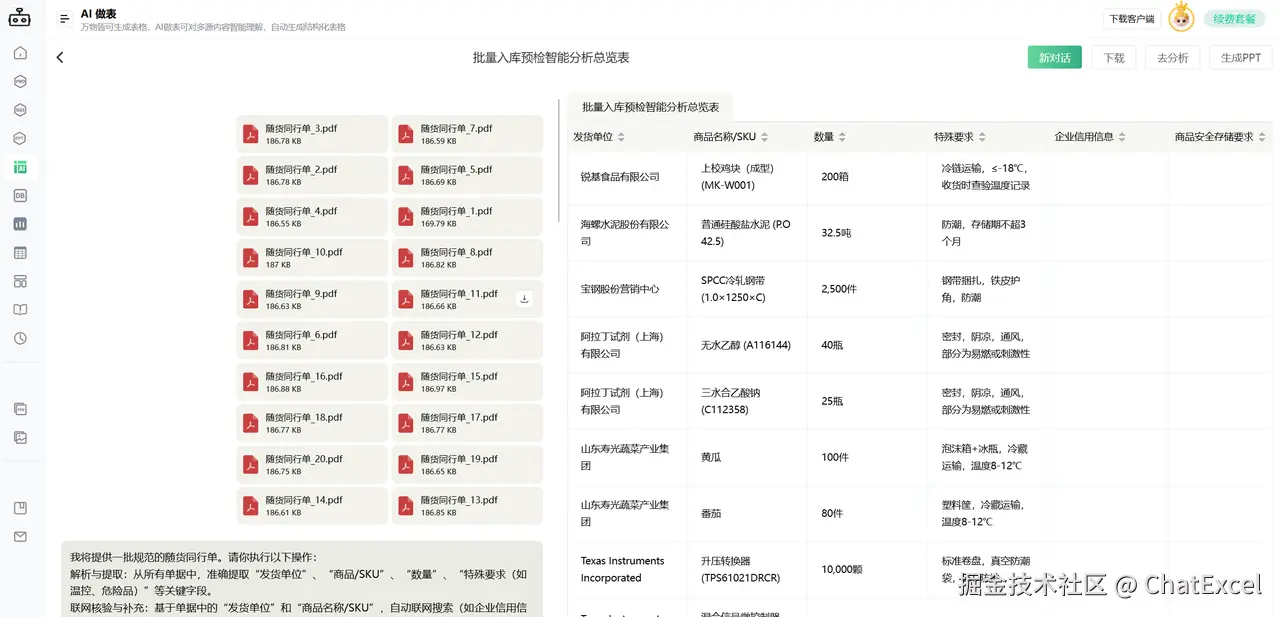Open file 随货同行单_17.pdf
1280x617 pixels.
(x=467, y=423)
